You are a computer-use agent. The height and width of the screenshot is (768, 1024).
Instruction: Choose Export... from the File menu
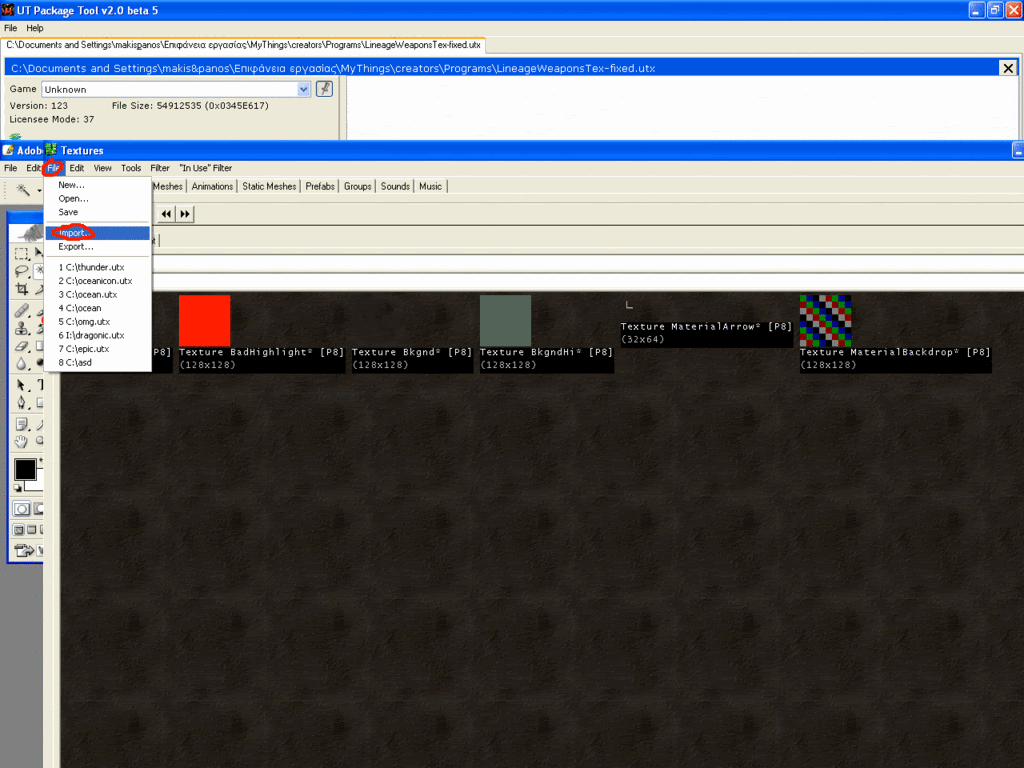(75, 246)
